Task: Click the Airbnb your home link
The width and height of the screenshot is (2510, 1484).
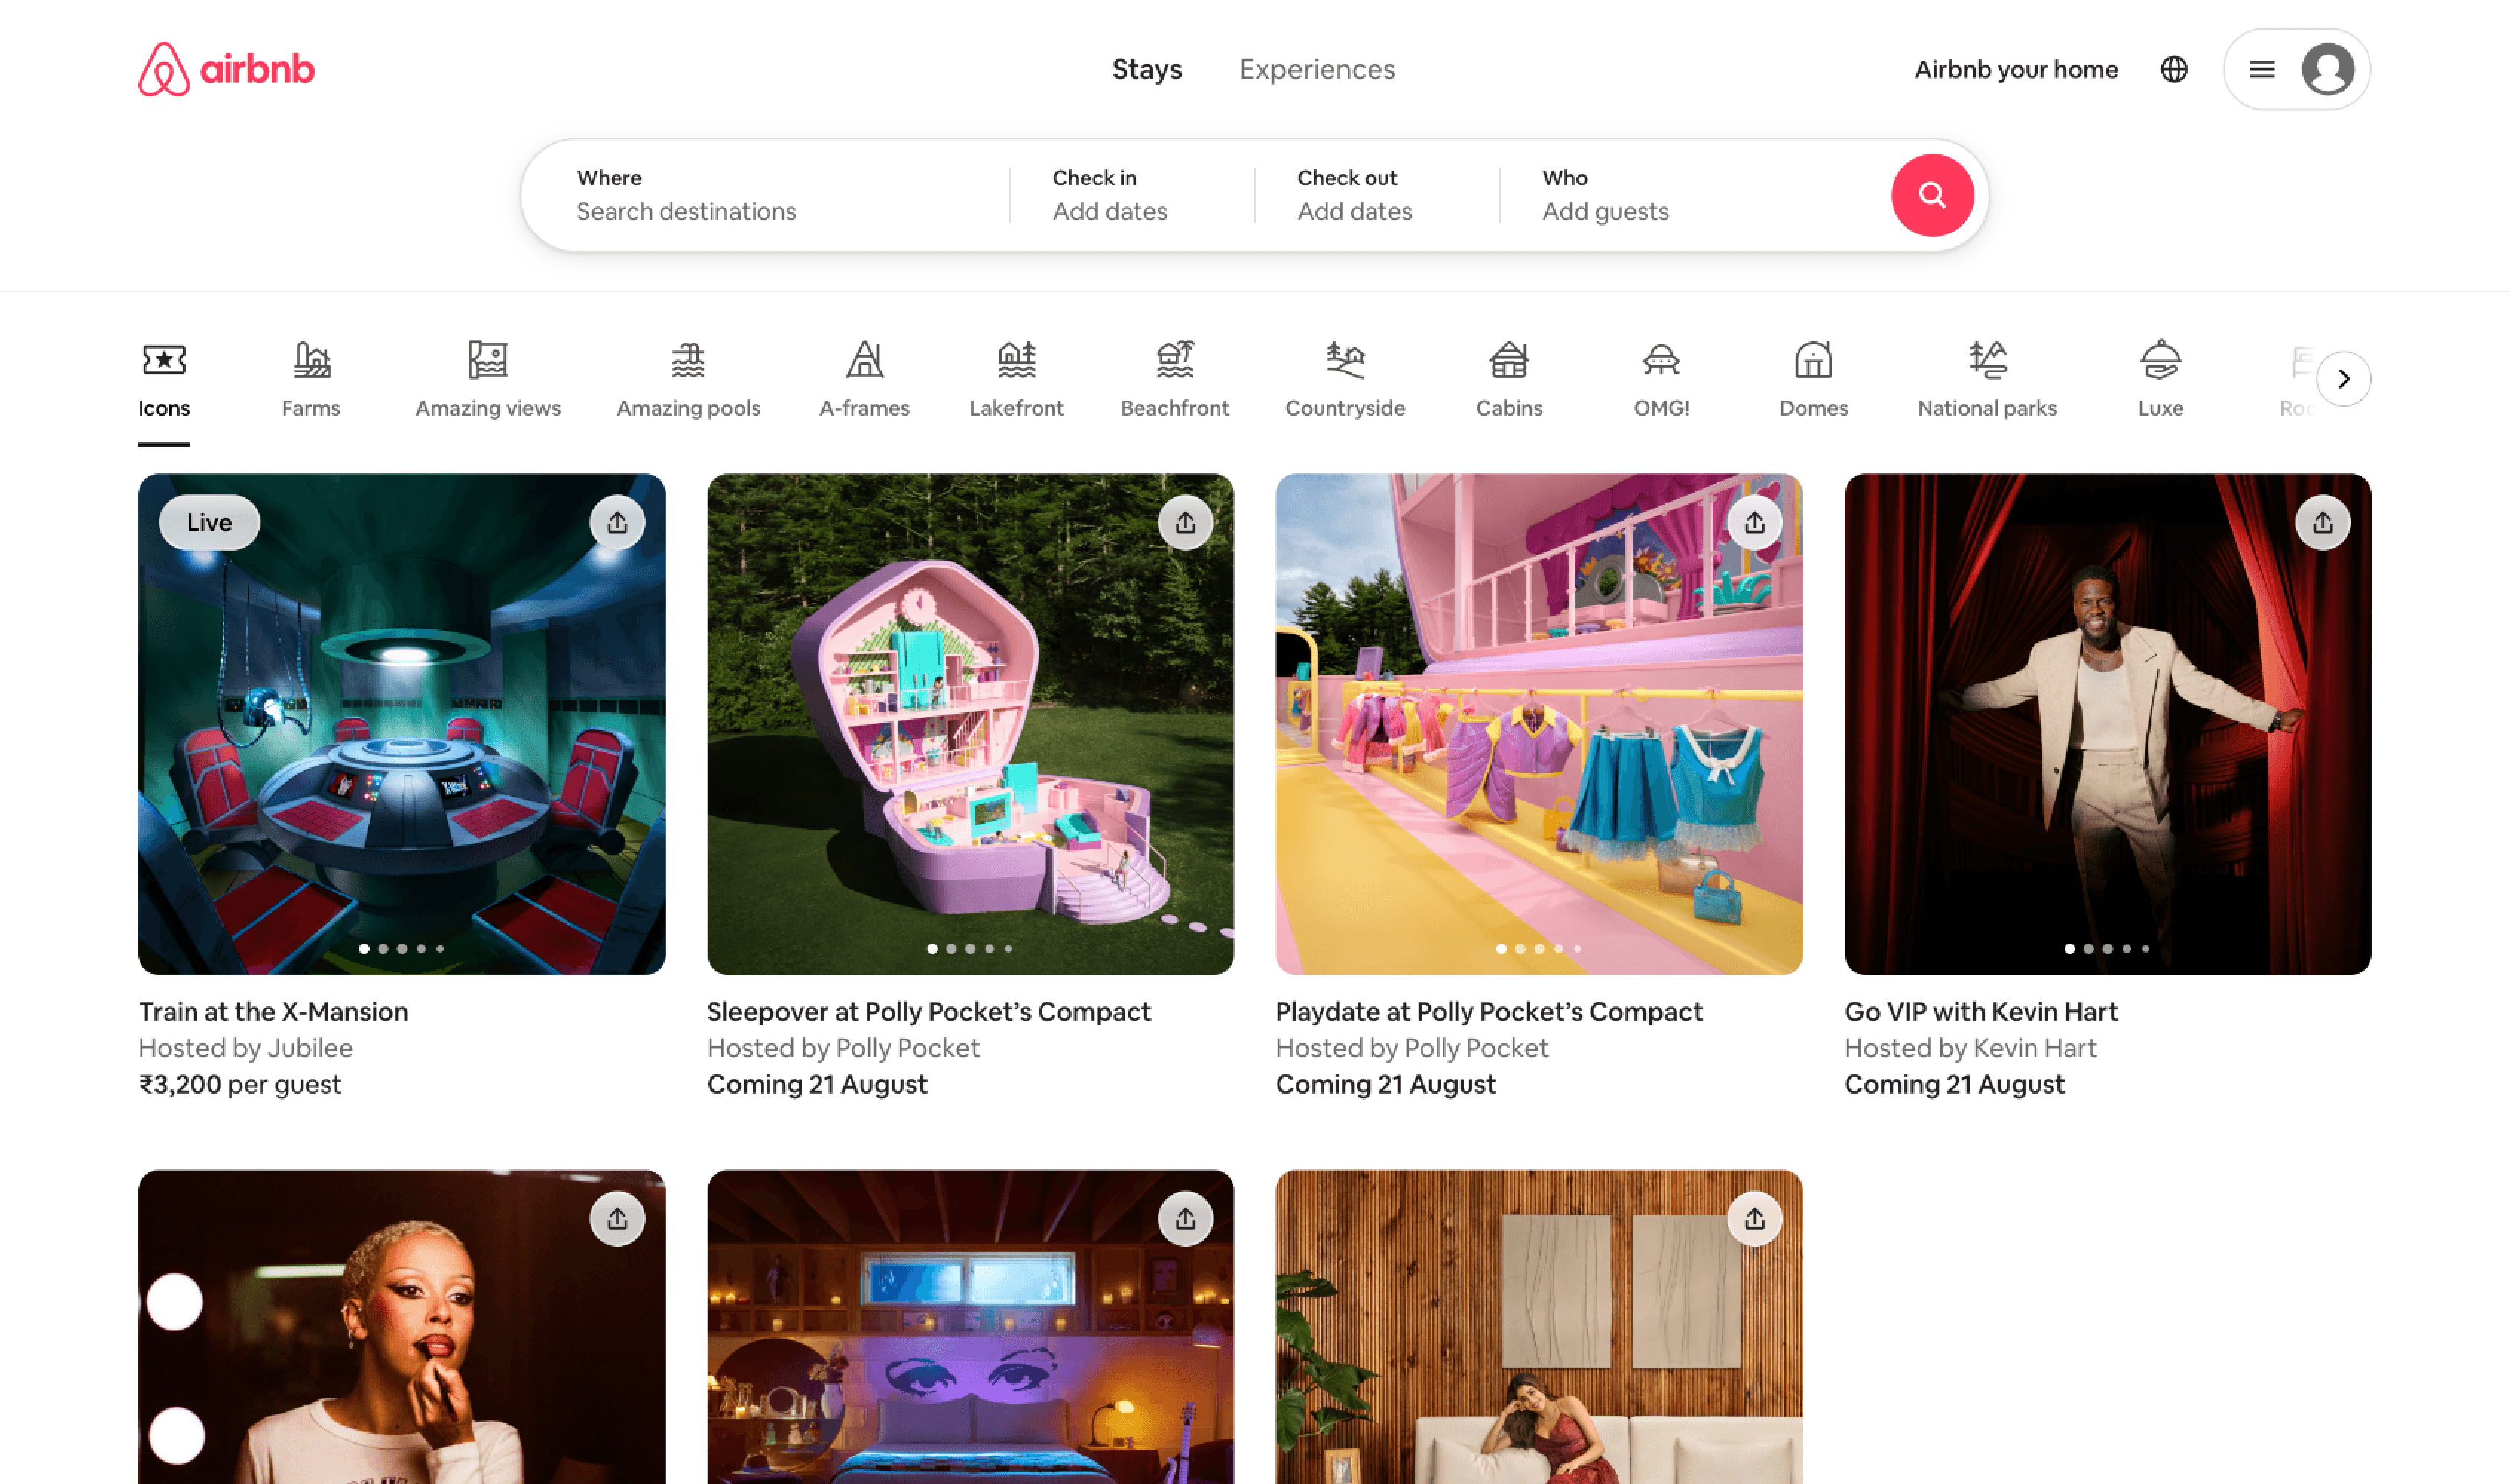Action: (x=2016, y=69)
